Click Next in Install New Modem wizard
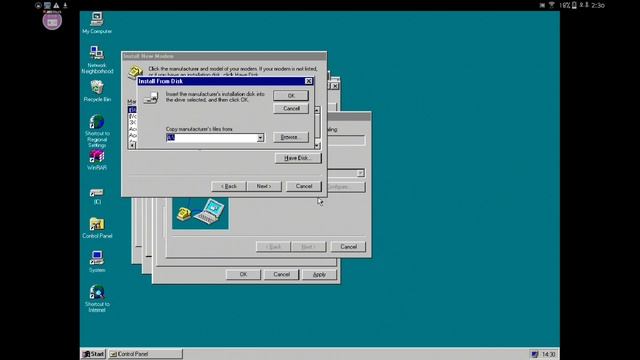This screenshot has height=360, width=640. tap(264, 186)
